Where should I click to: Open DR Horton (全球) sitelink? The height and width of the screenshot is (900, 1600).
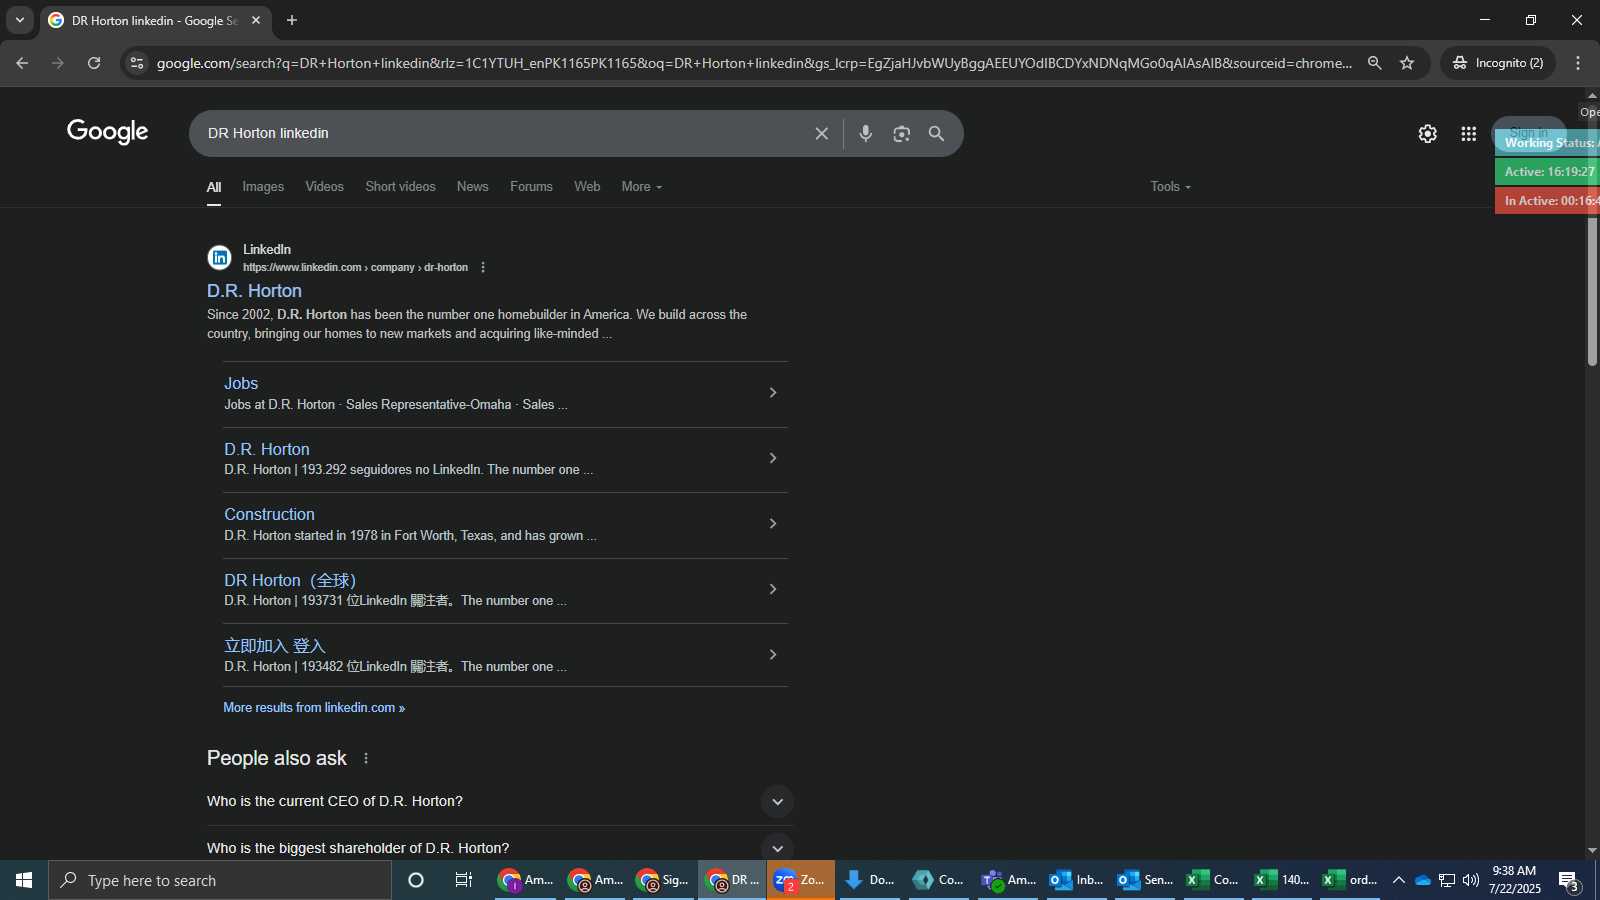[290, 581]
